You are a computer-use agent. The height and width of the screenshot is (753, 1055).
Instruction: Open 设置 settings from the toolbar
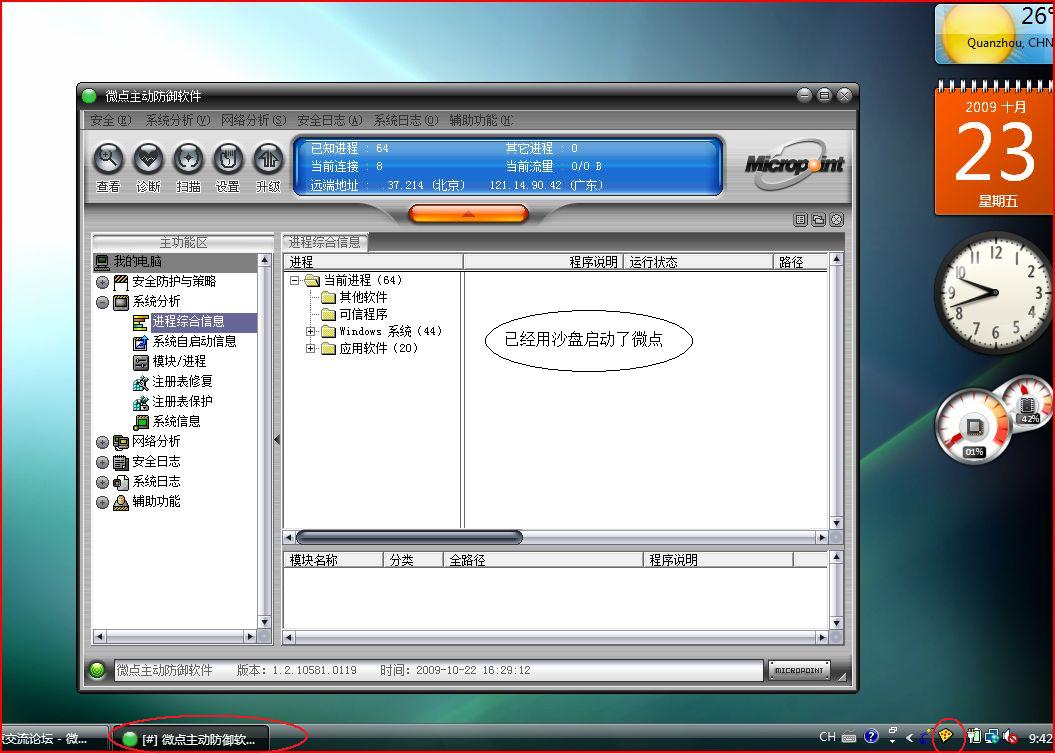point(228,159)
